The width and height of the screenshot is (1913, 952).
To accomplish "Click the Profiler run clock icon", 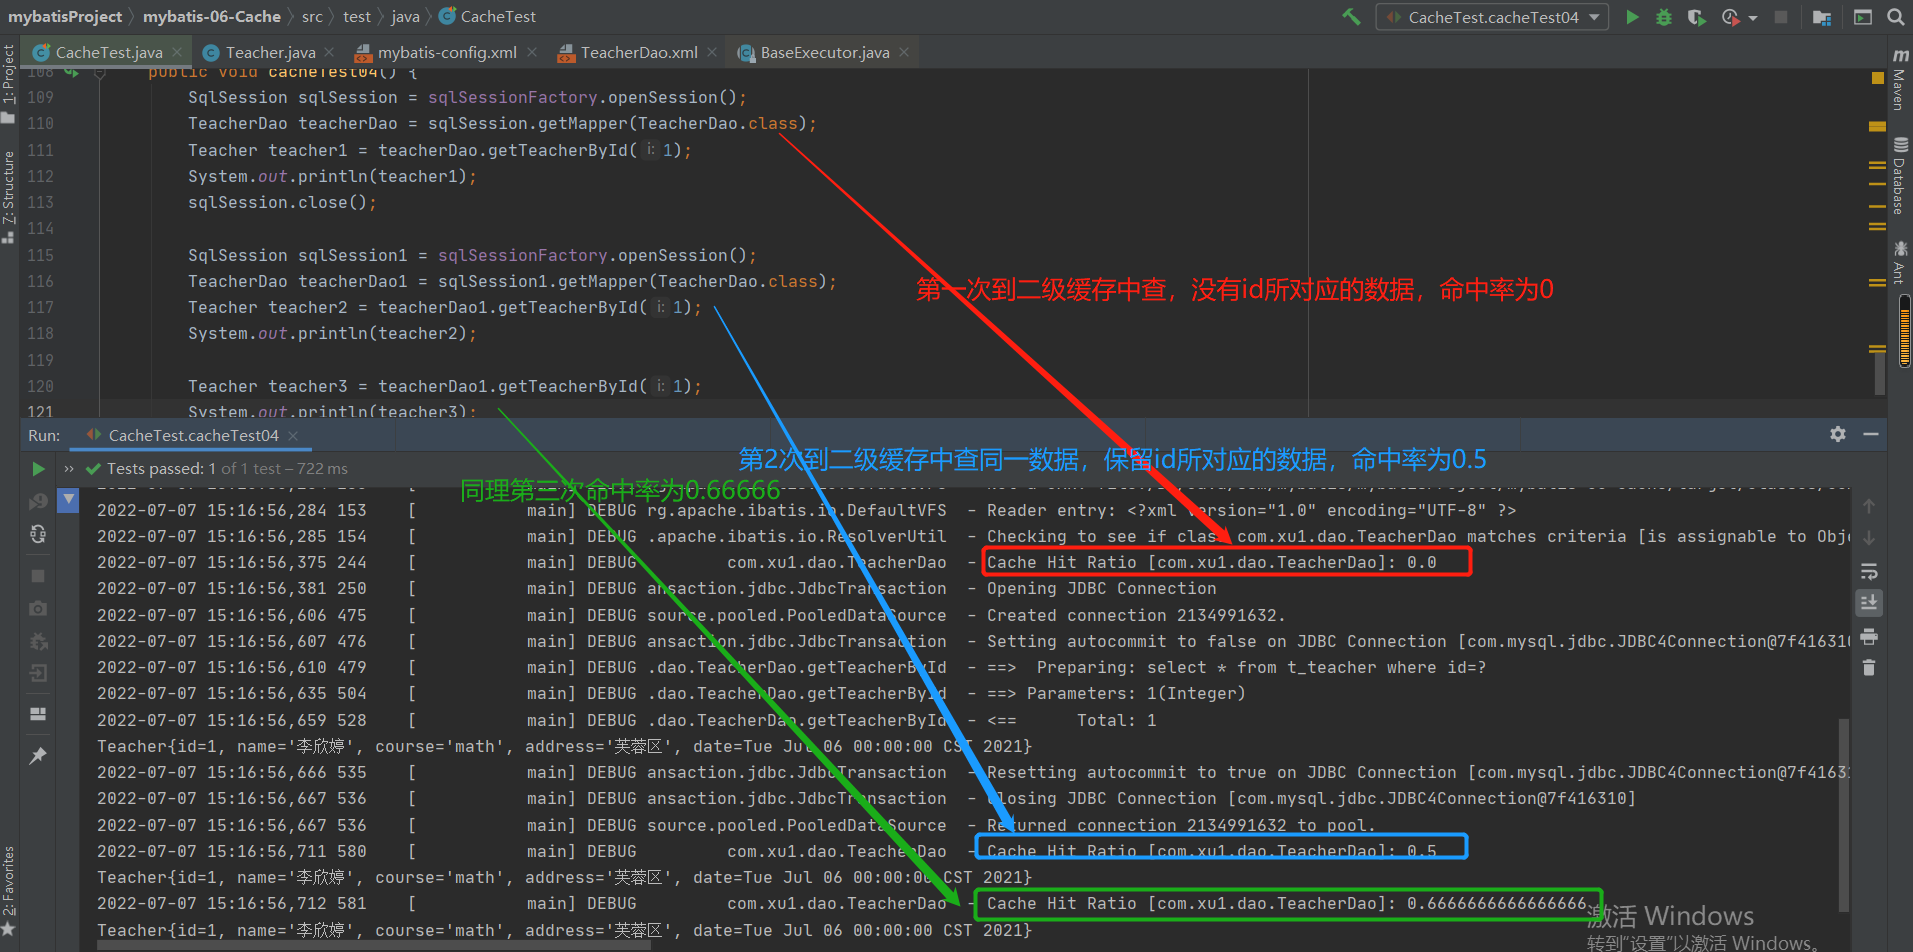I will click(1730, 17).
